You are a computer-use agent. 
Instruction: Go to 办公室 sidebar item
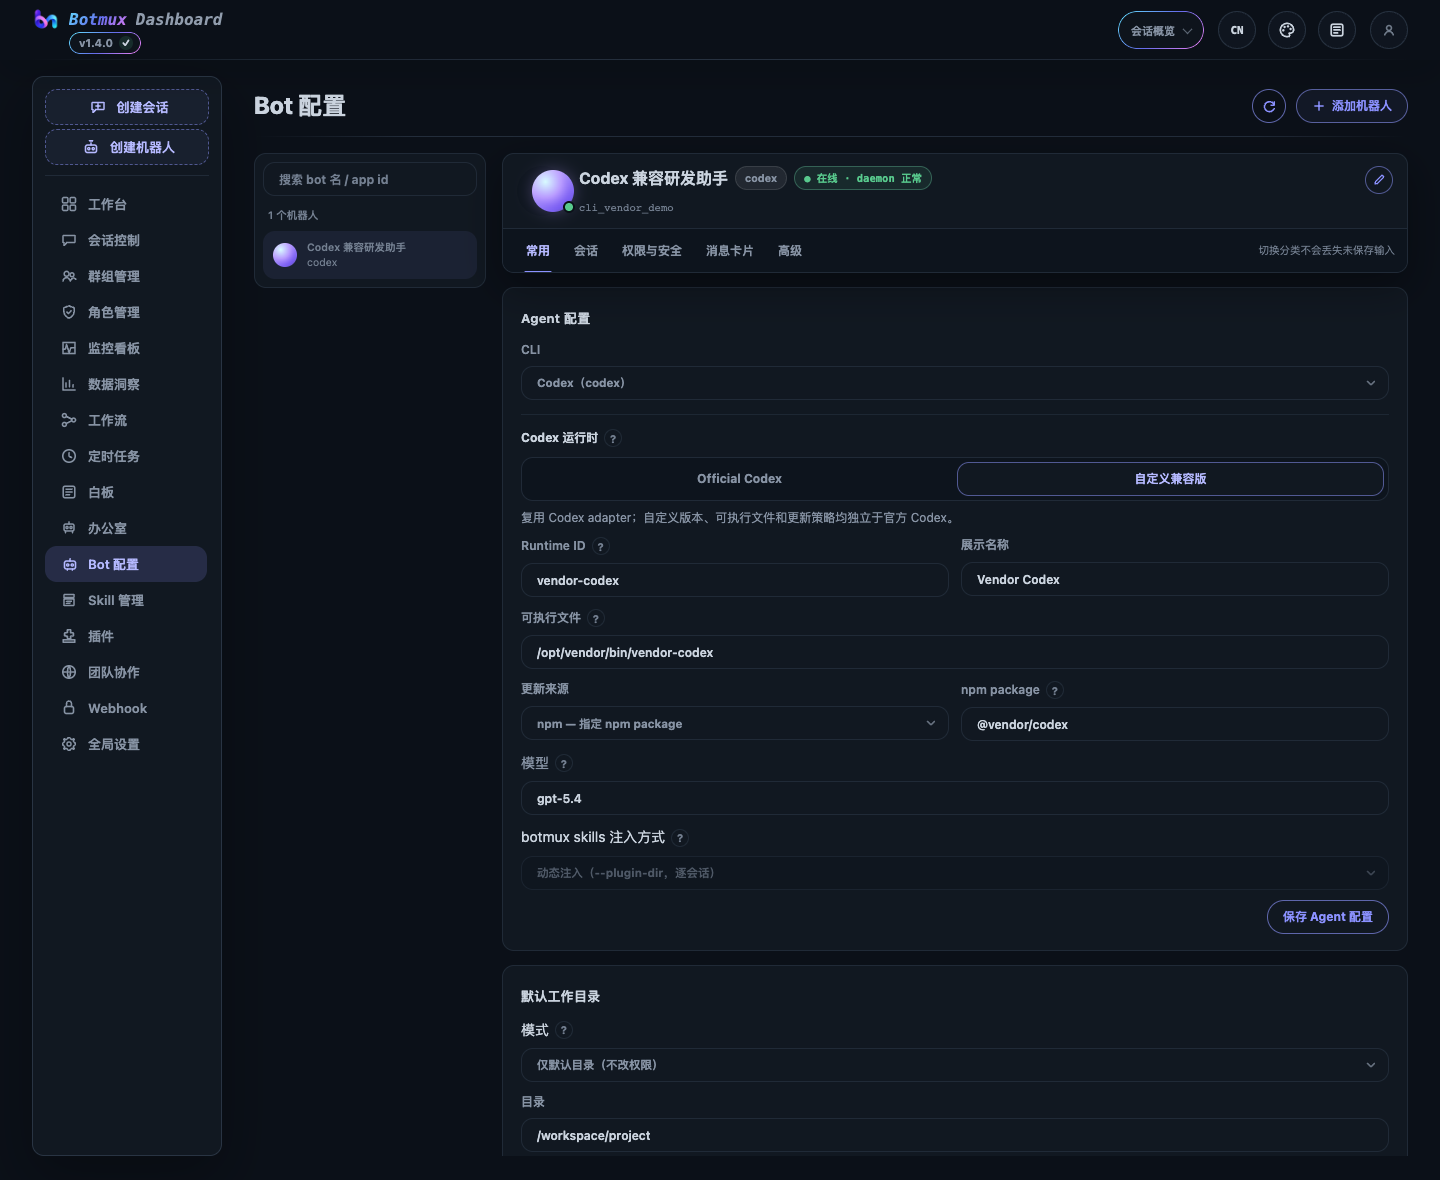126,528
